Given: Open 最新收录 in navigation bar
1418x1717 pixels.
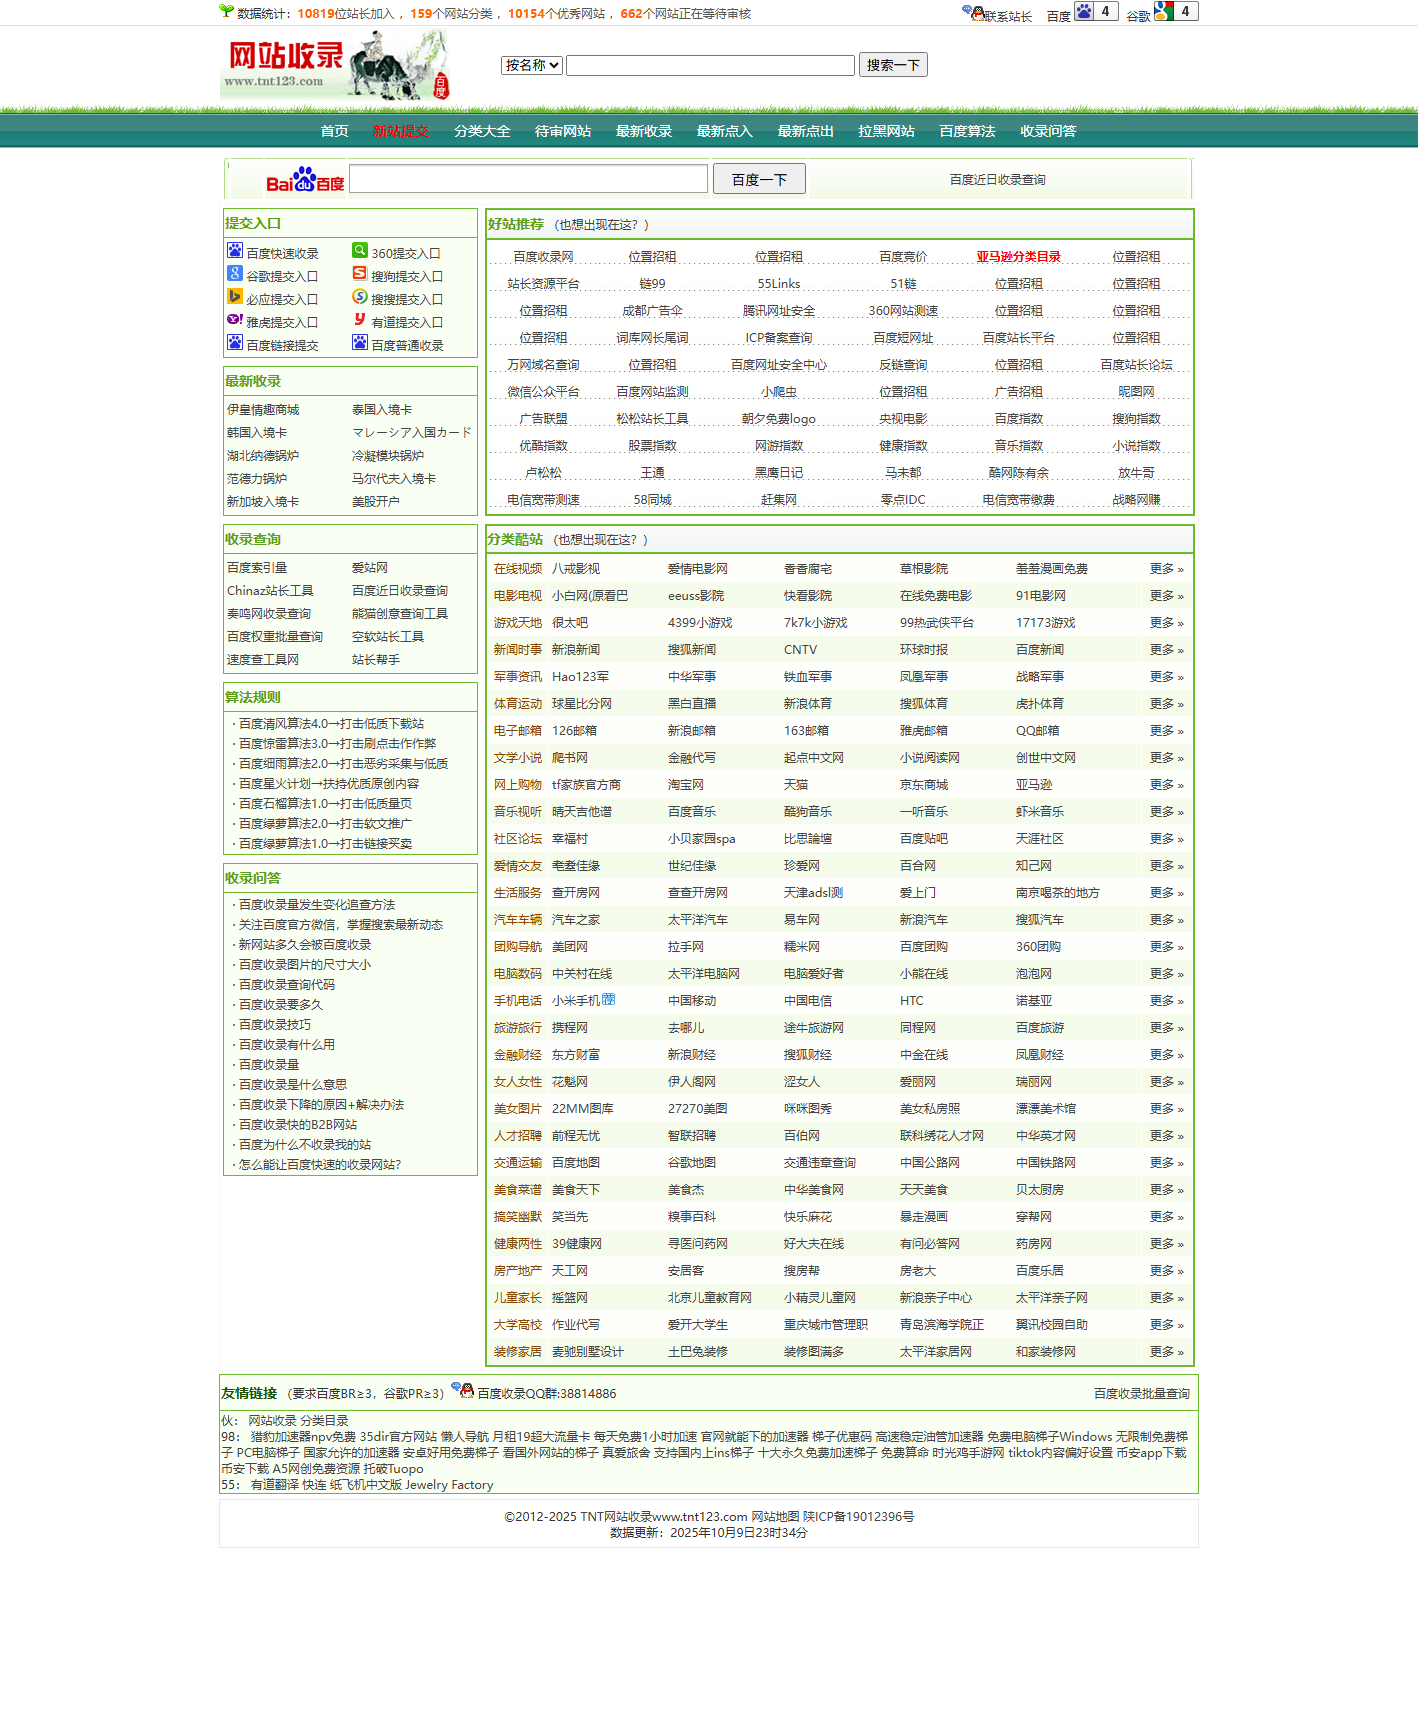Looking at the screenshot, I should pyautogui.click(x=644, y=131).
